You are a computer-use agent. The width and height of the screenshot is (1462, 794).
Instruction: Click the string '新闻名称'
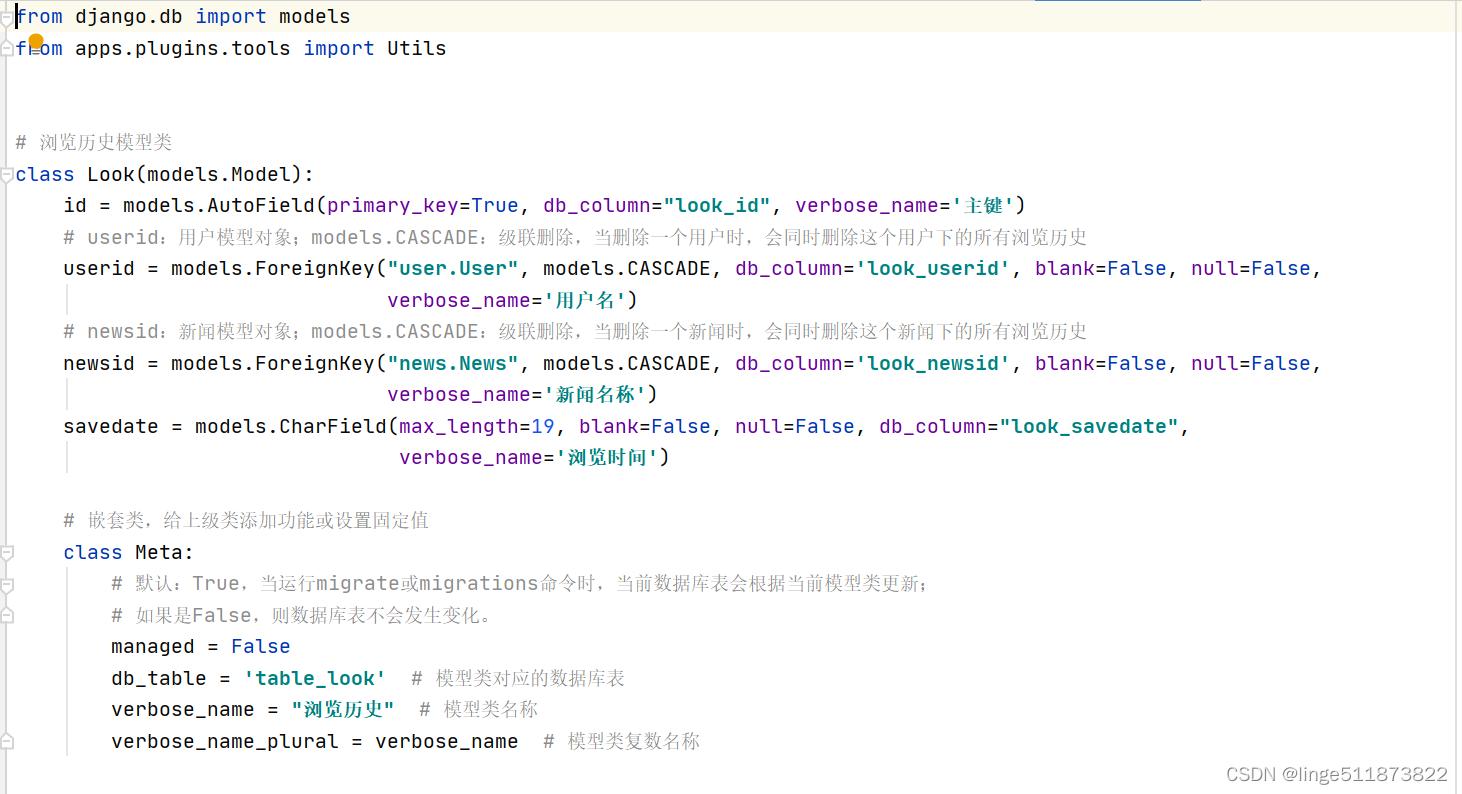point(595,394)
